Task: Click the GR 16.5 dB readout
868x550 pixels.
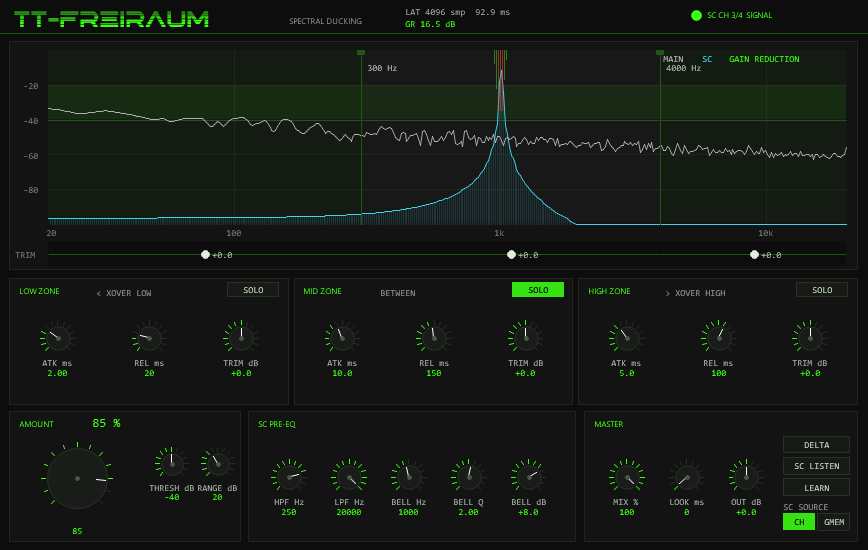Action: pyautogui.click(x=430, y=24)
